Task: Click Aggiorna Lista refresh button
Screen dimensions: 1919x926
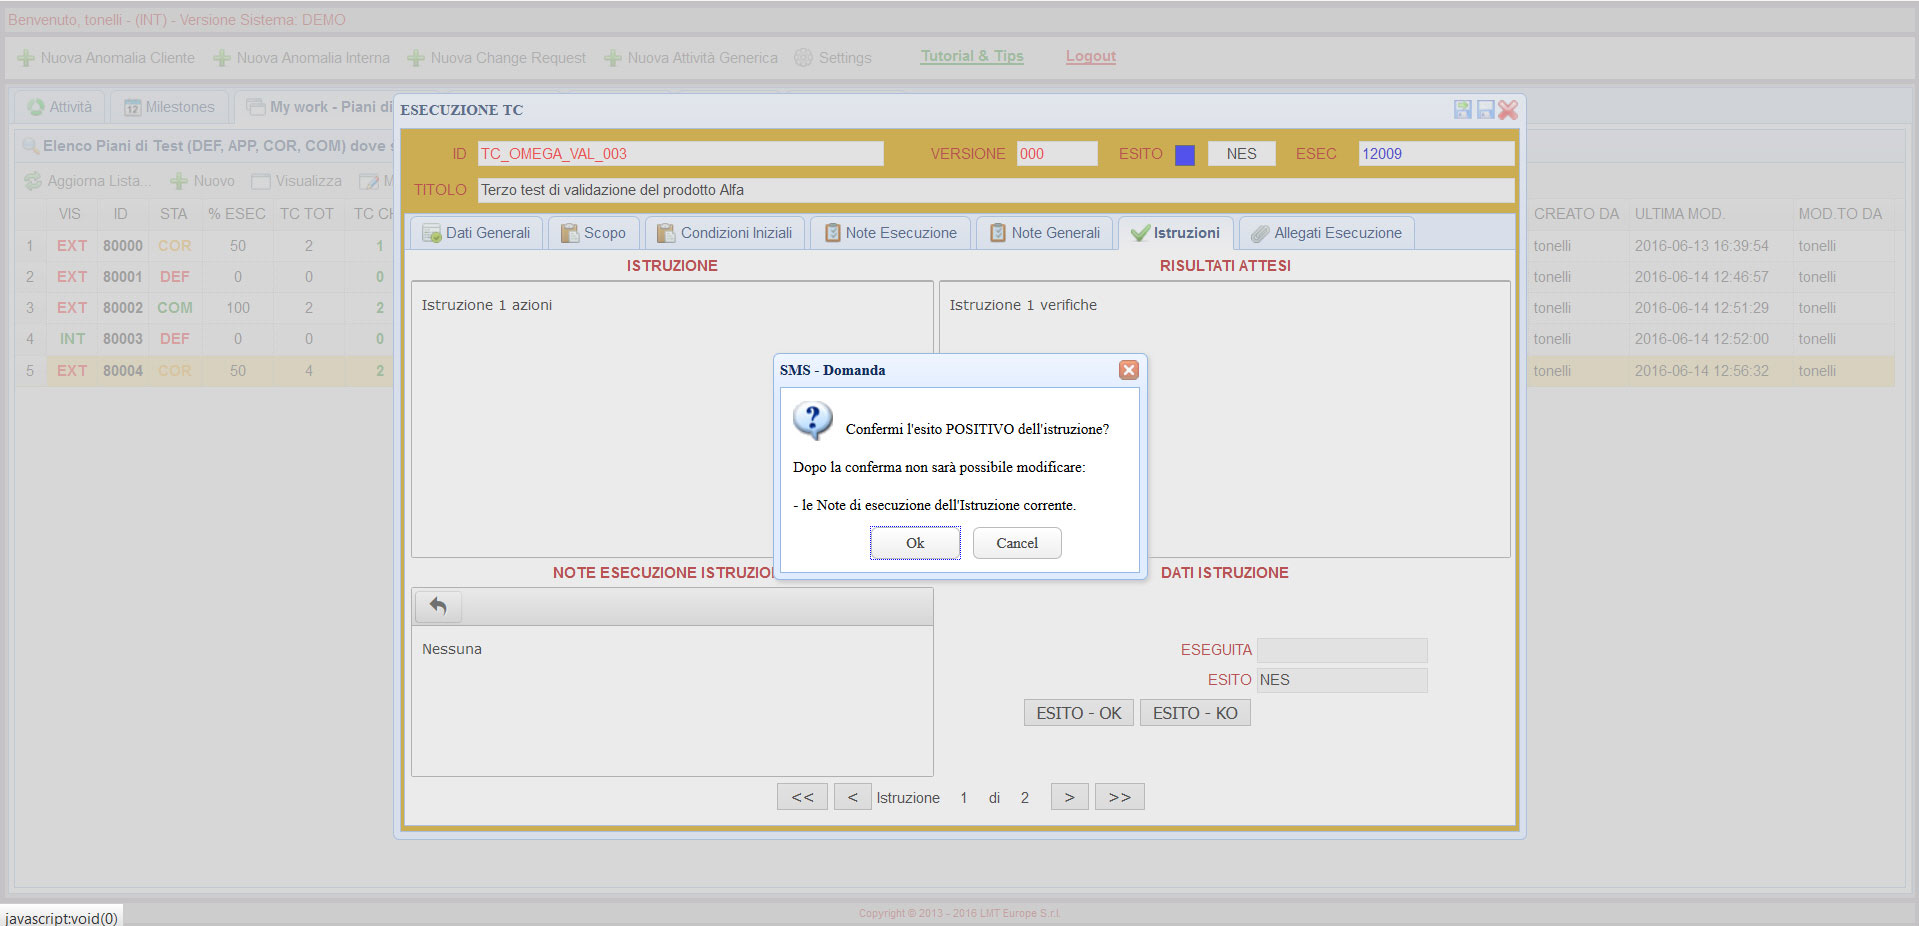Action: (88, 181)
